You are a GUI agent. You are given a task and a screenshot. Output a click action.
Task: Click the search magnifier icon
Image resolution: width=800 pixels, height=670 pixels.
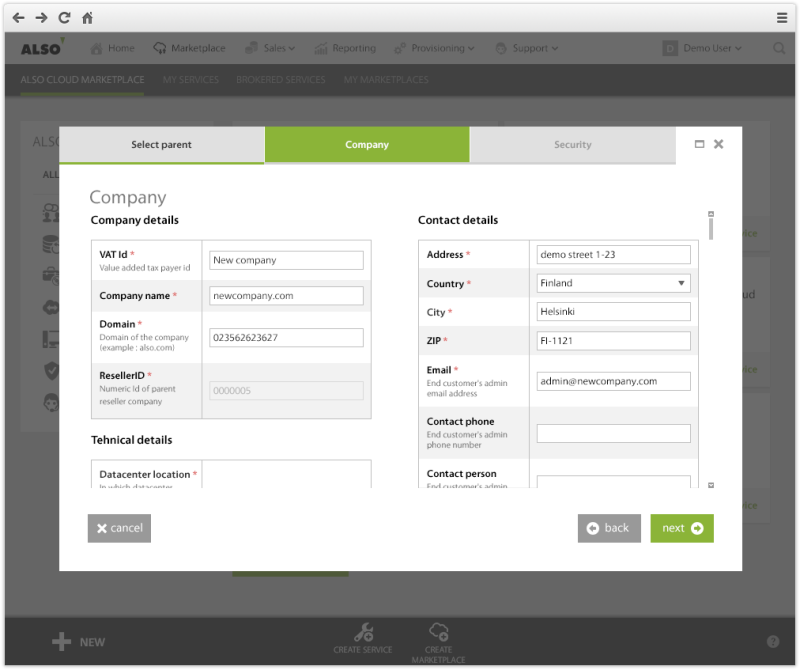(x=779, y=48)
